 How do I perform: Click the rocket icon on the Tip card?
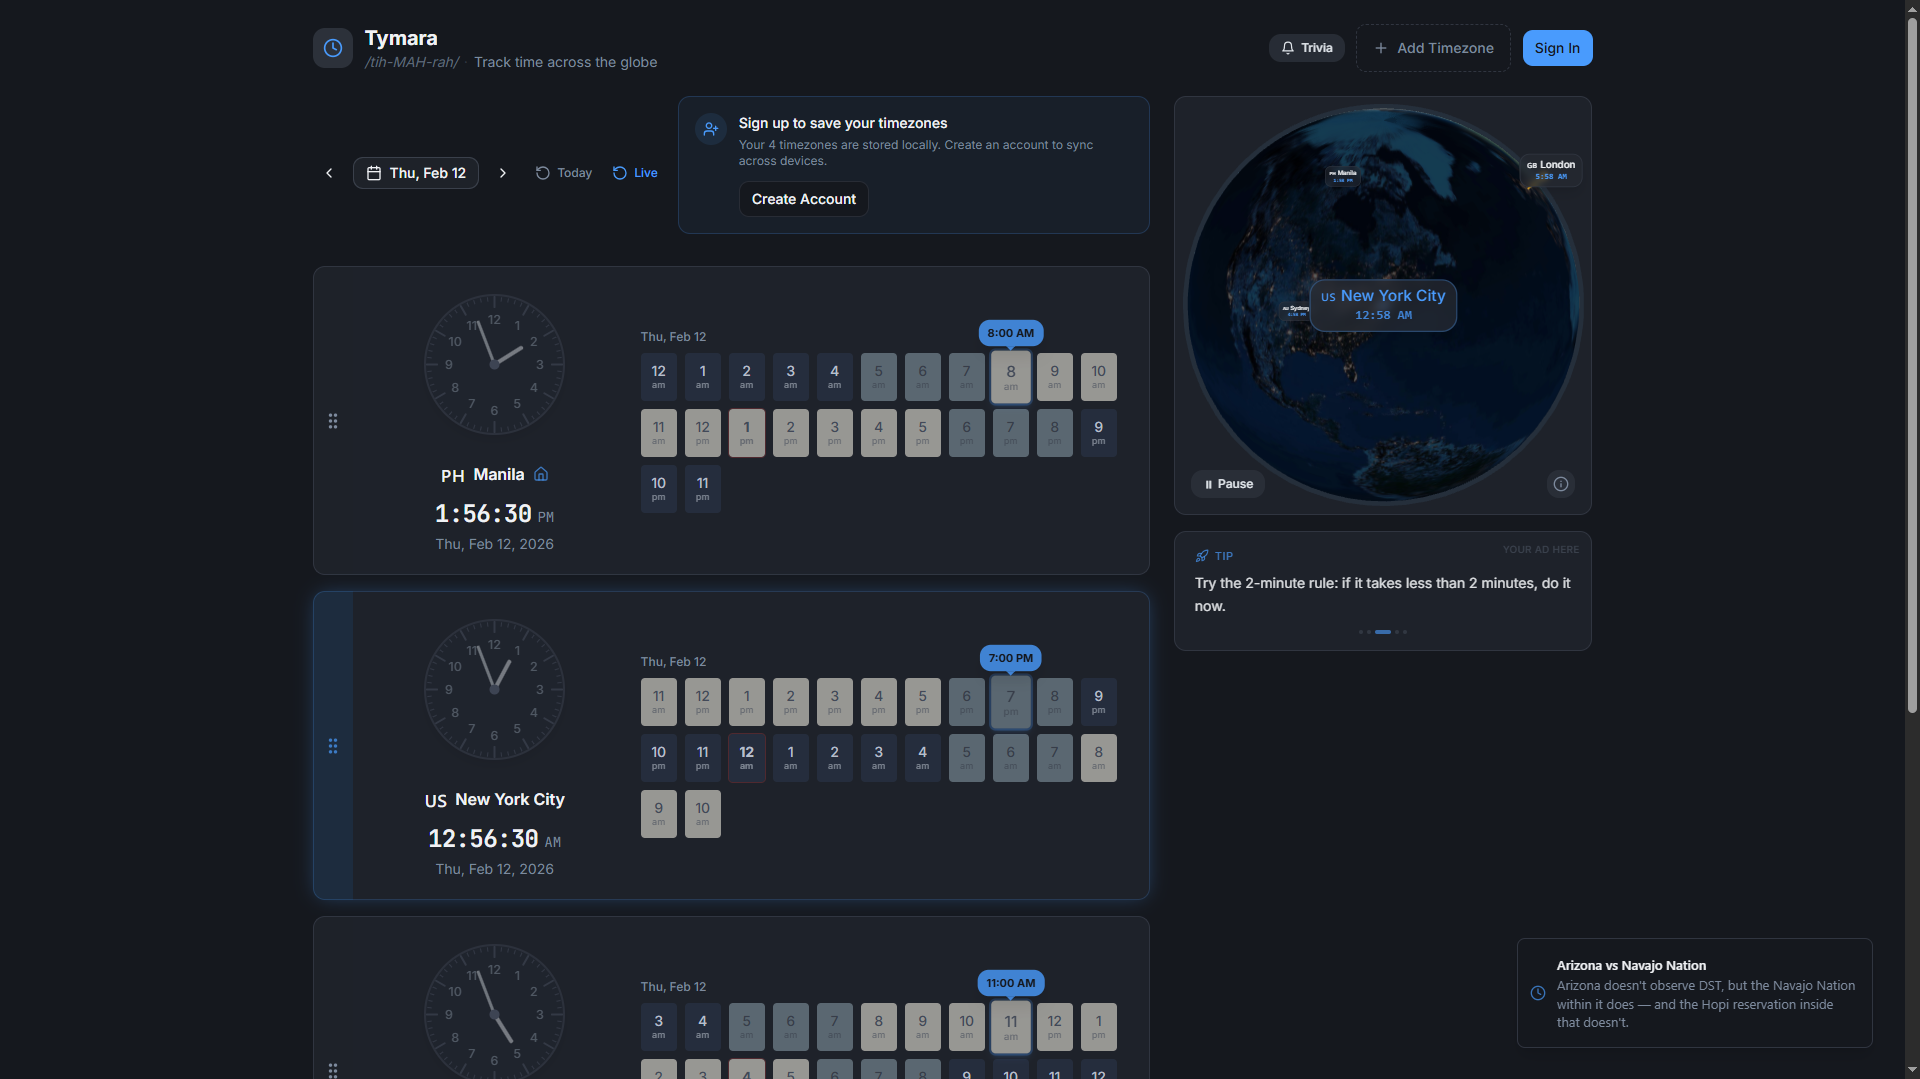tap(1203, 556)
